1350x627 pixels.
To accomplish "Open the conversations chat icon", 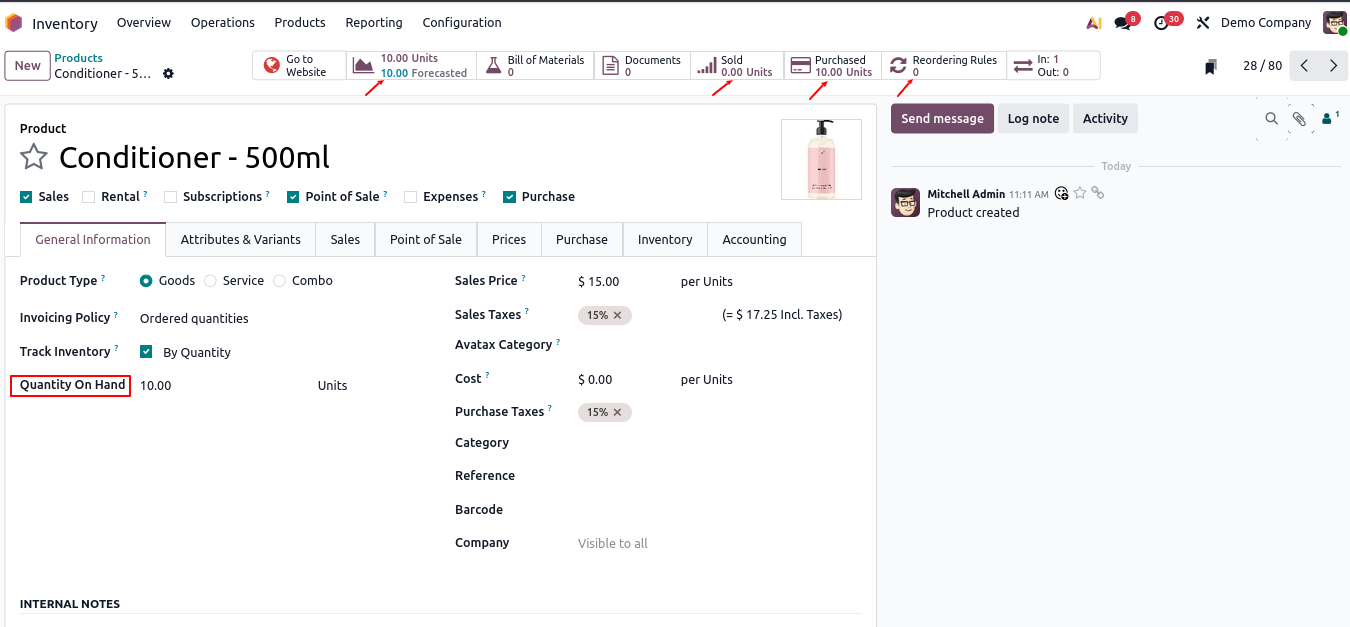I will [x=1124, y=23].
